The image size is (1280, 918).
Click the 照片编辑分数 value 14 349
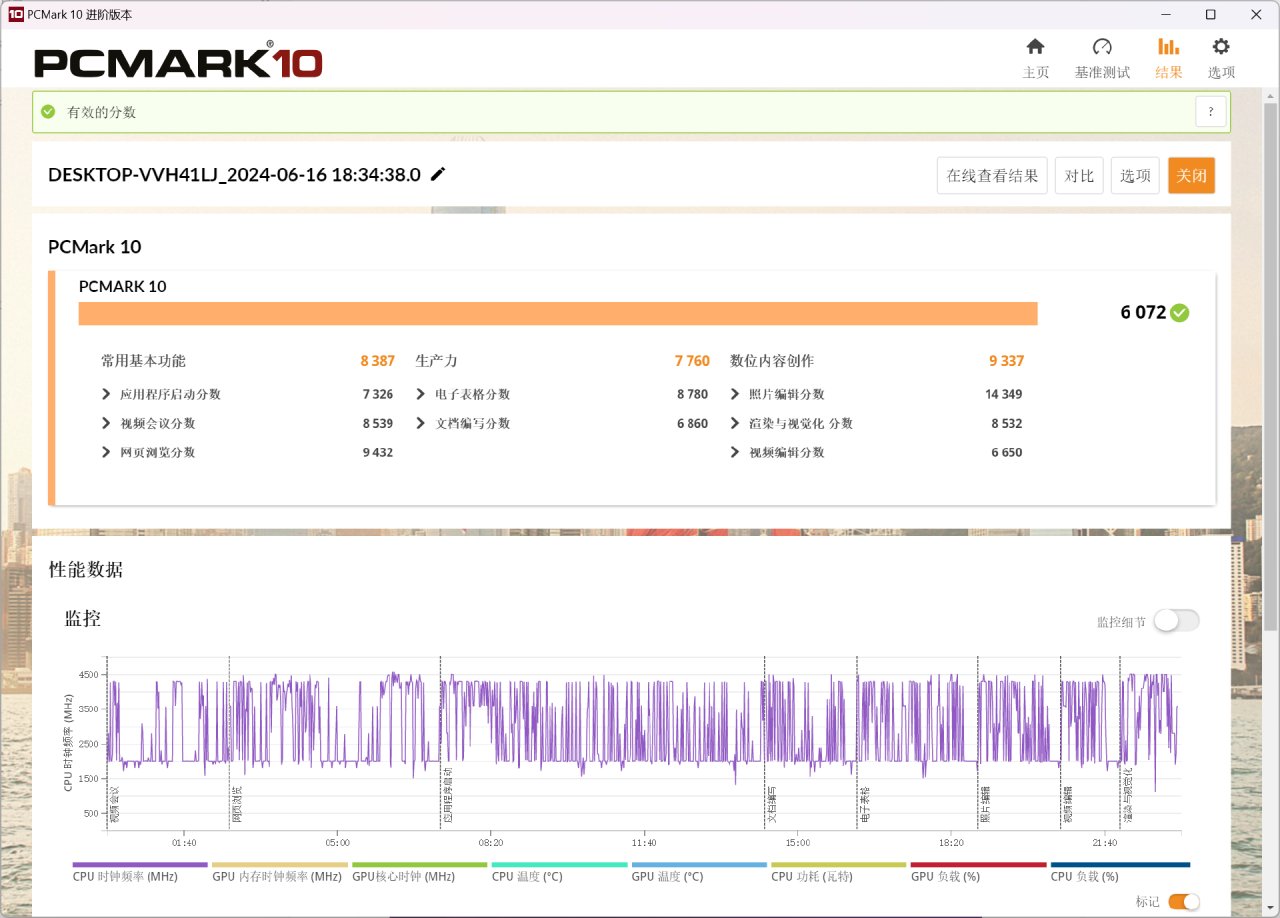(x=1004, y=394)
